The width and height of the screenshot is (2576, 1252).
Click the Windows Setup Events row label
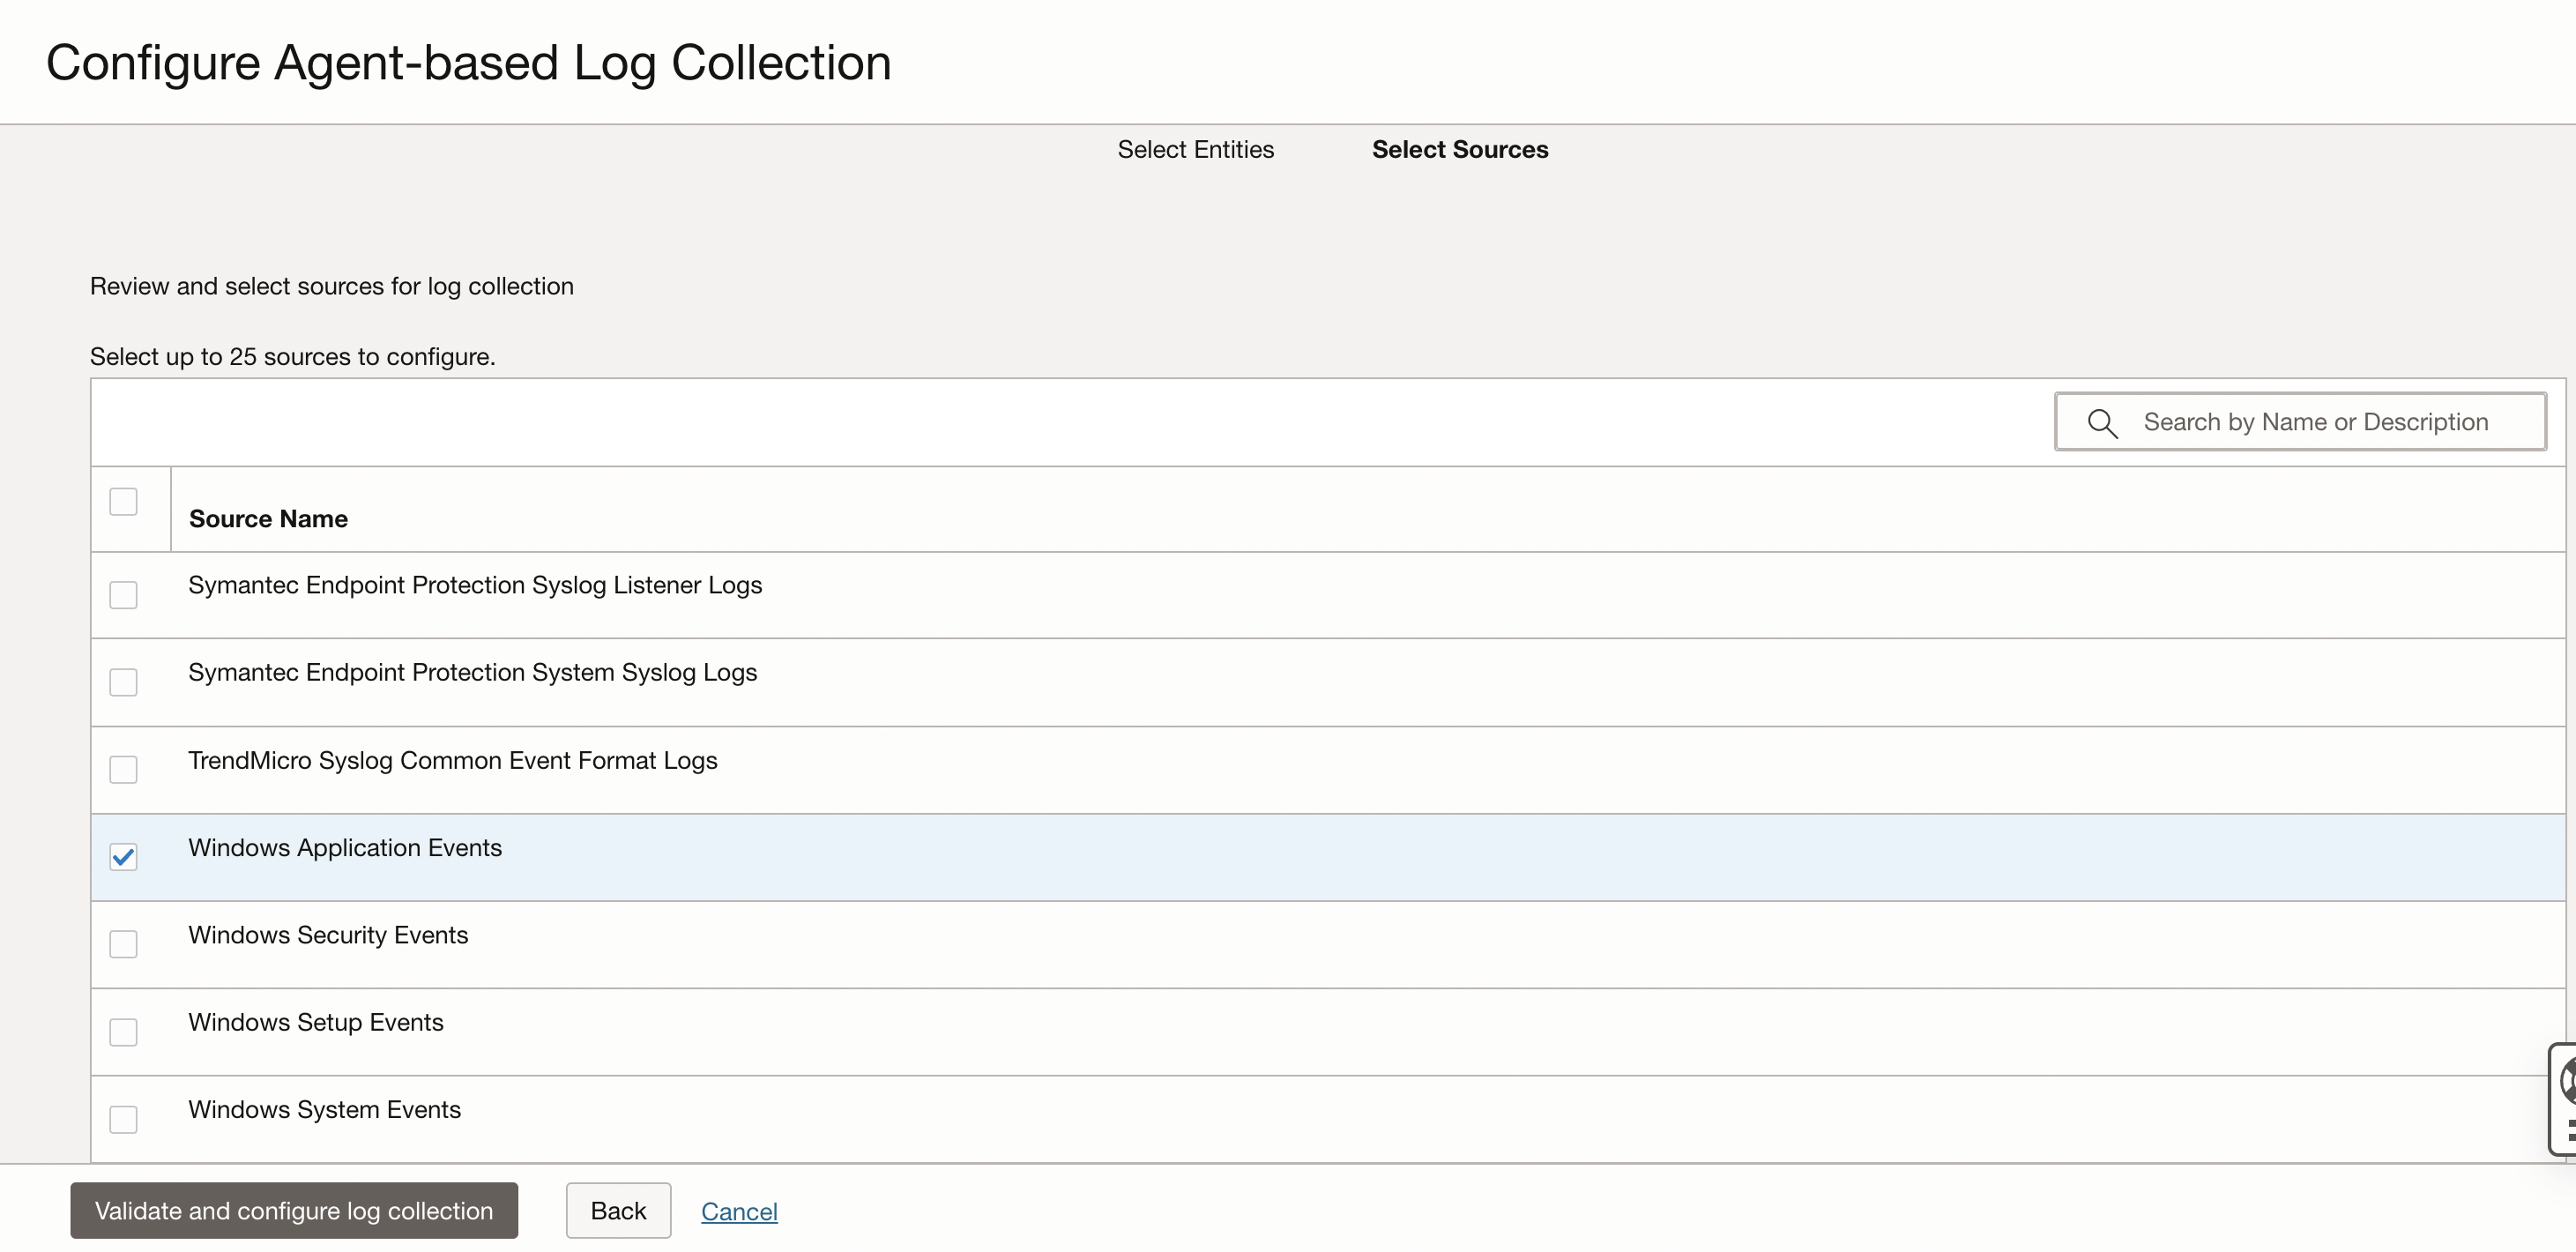[x=316, y=1022]
